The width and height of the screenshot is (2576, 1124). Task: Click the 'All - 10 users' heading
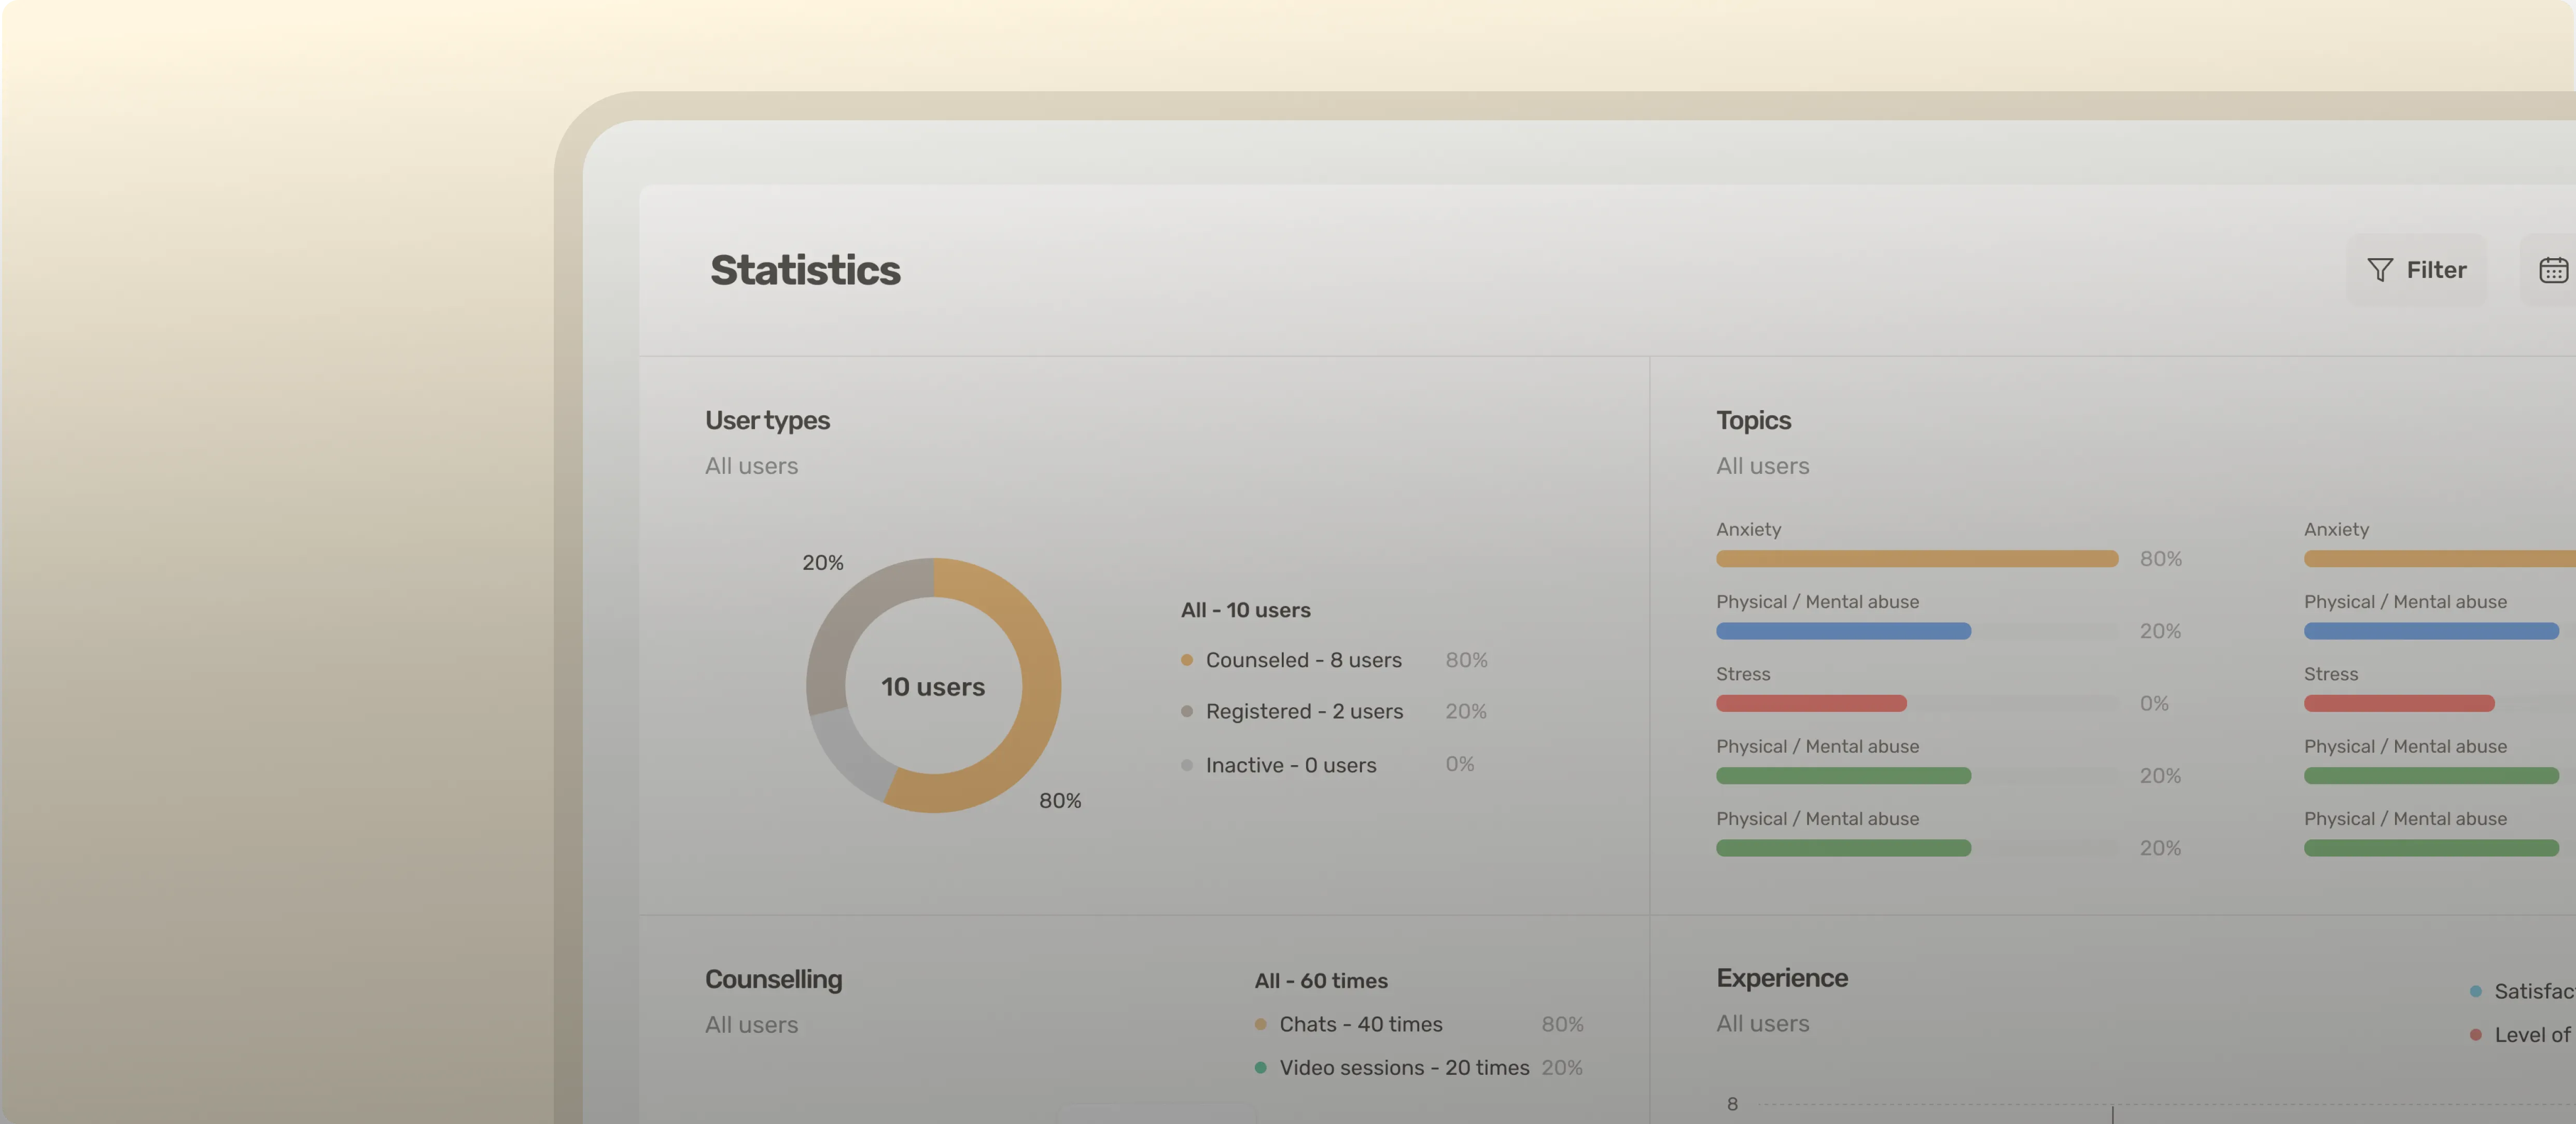tap(1245, 610)
